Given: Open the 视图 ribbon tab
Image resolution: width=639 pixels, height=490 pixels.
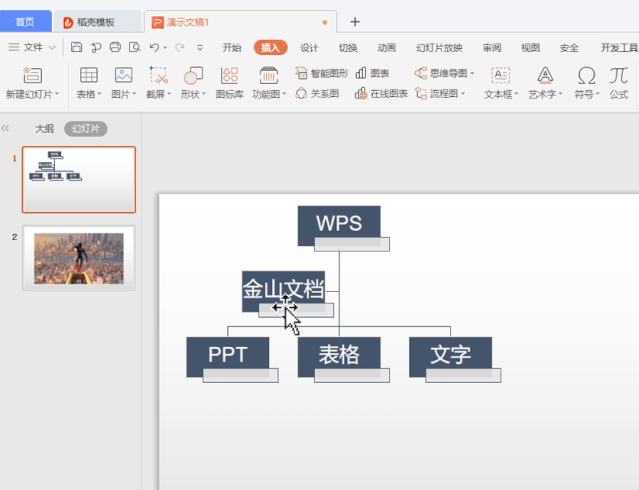Looking at the screenshot, I should point(530,48).
